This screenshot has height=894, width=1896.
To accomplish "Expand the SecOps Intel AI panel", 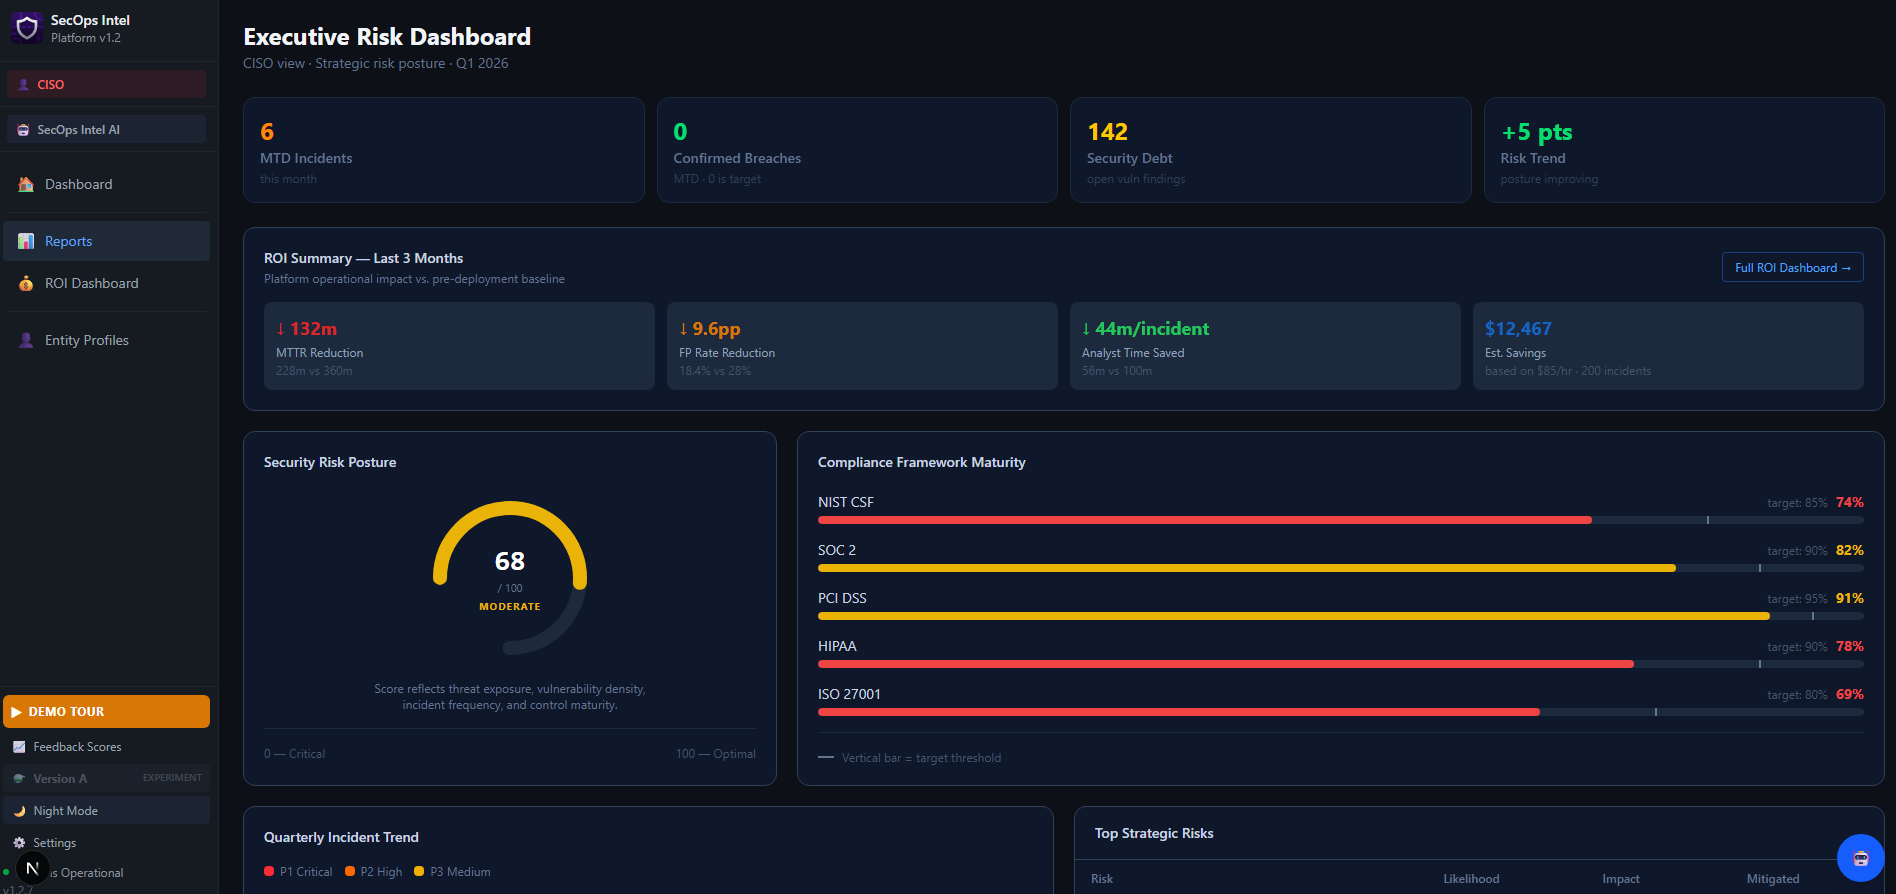I will coord(106,130).
